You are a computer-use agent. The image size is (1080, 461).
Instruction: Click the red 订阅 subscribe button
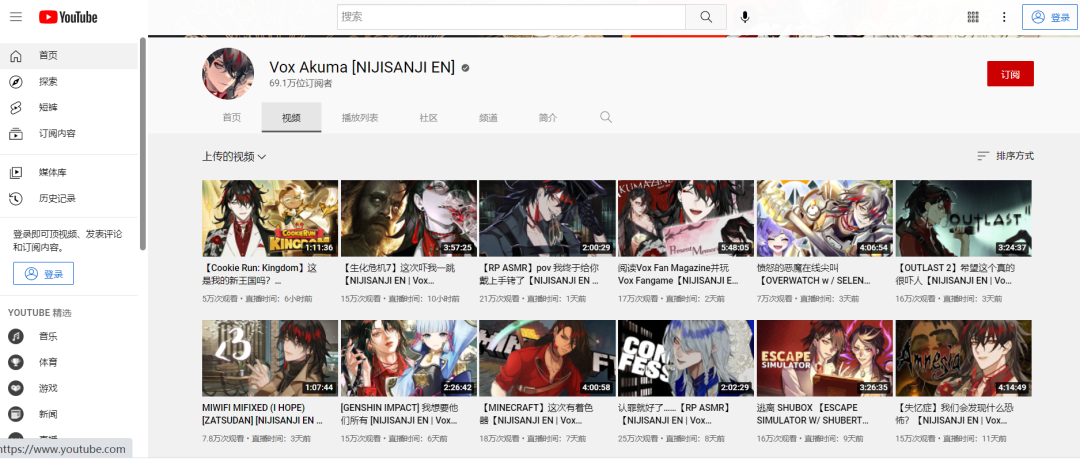pyautogui.click(x=1009, y=74)
